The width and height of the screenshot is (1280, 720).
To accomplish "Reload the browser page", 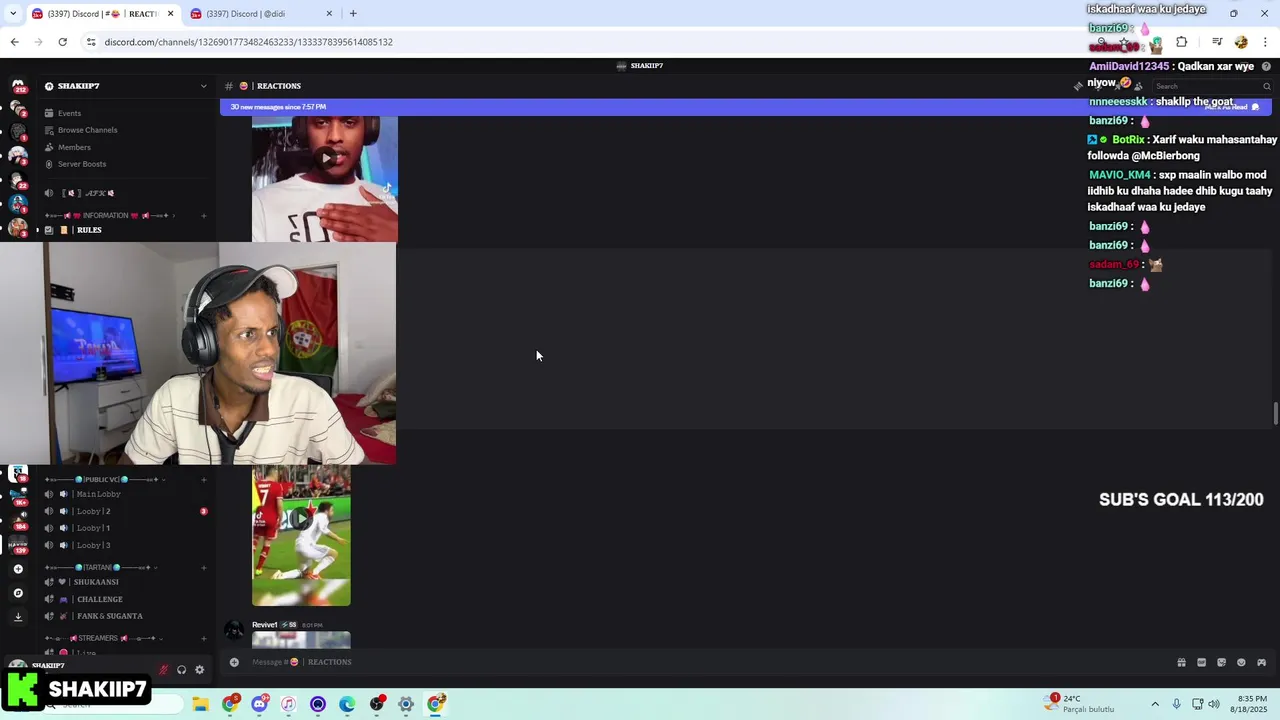I will (62, 42).
